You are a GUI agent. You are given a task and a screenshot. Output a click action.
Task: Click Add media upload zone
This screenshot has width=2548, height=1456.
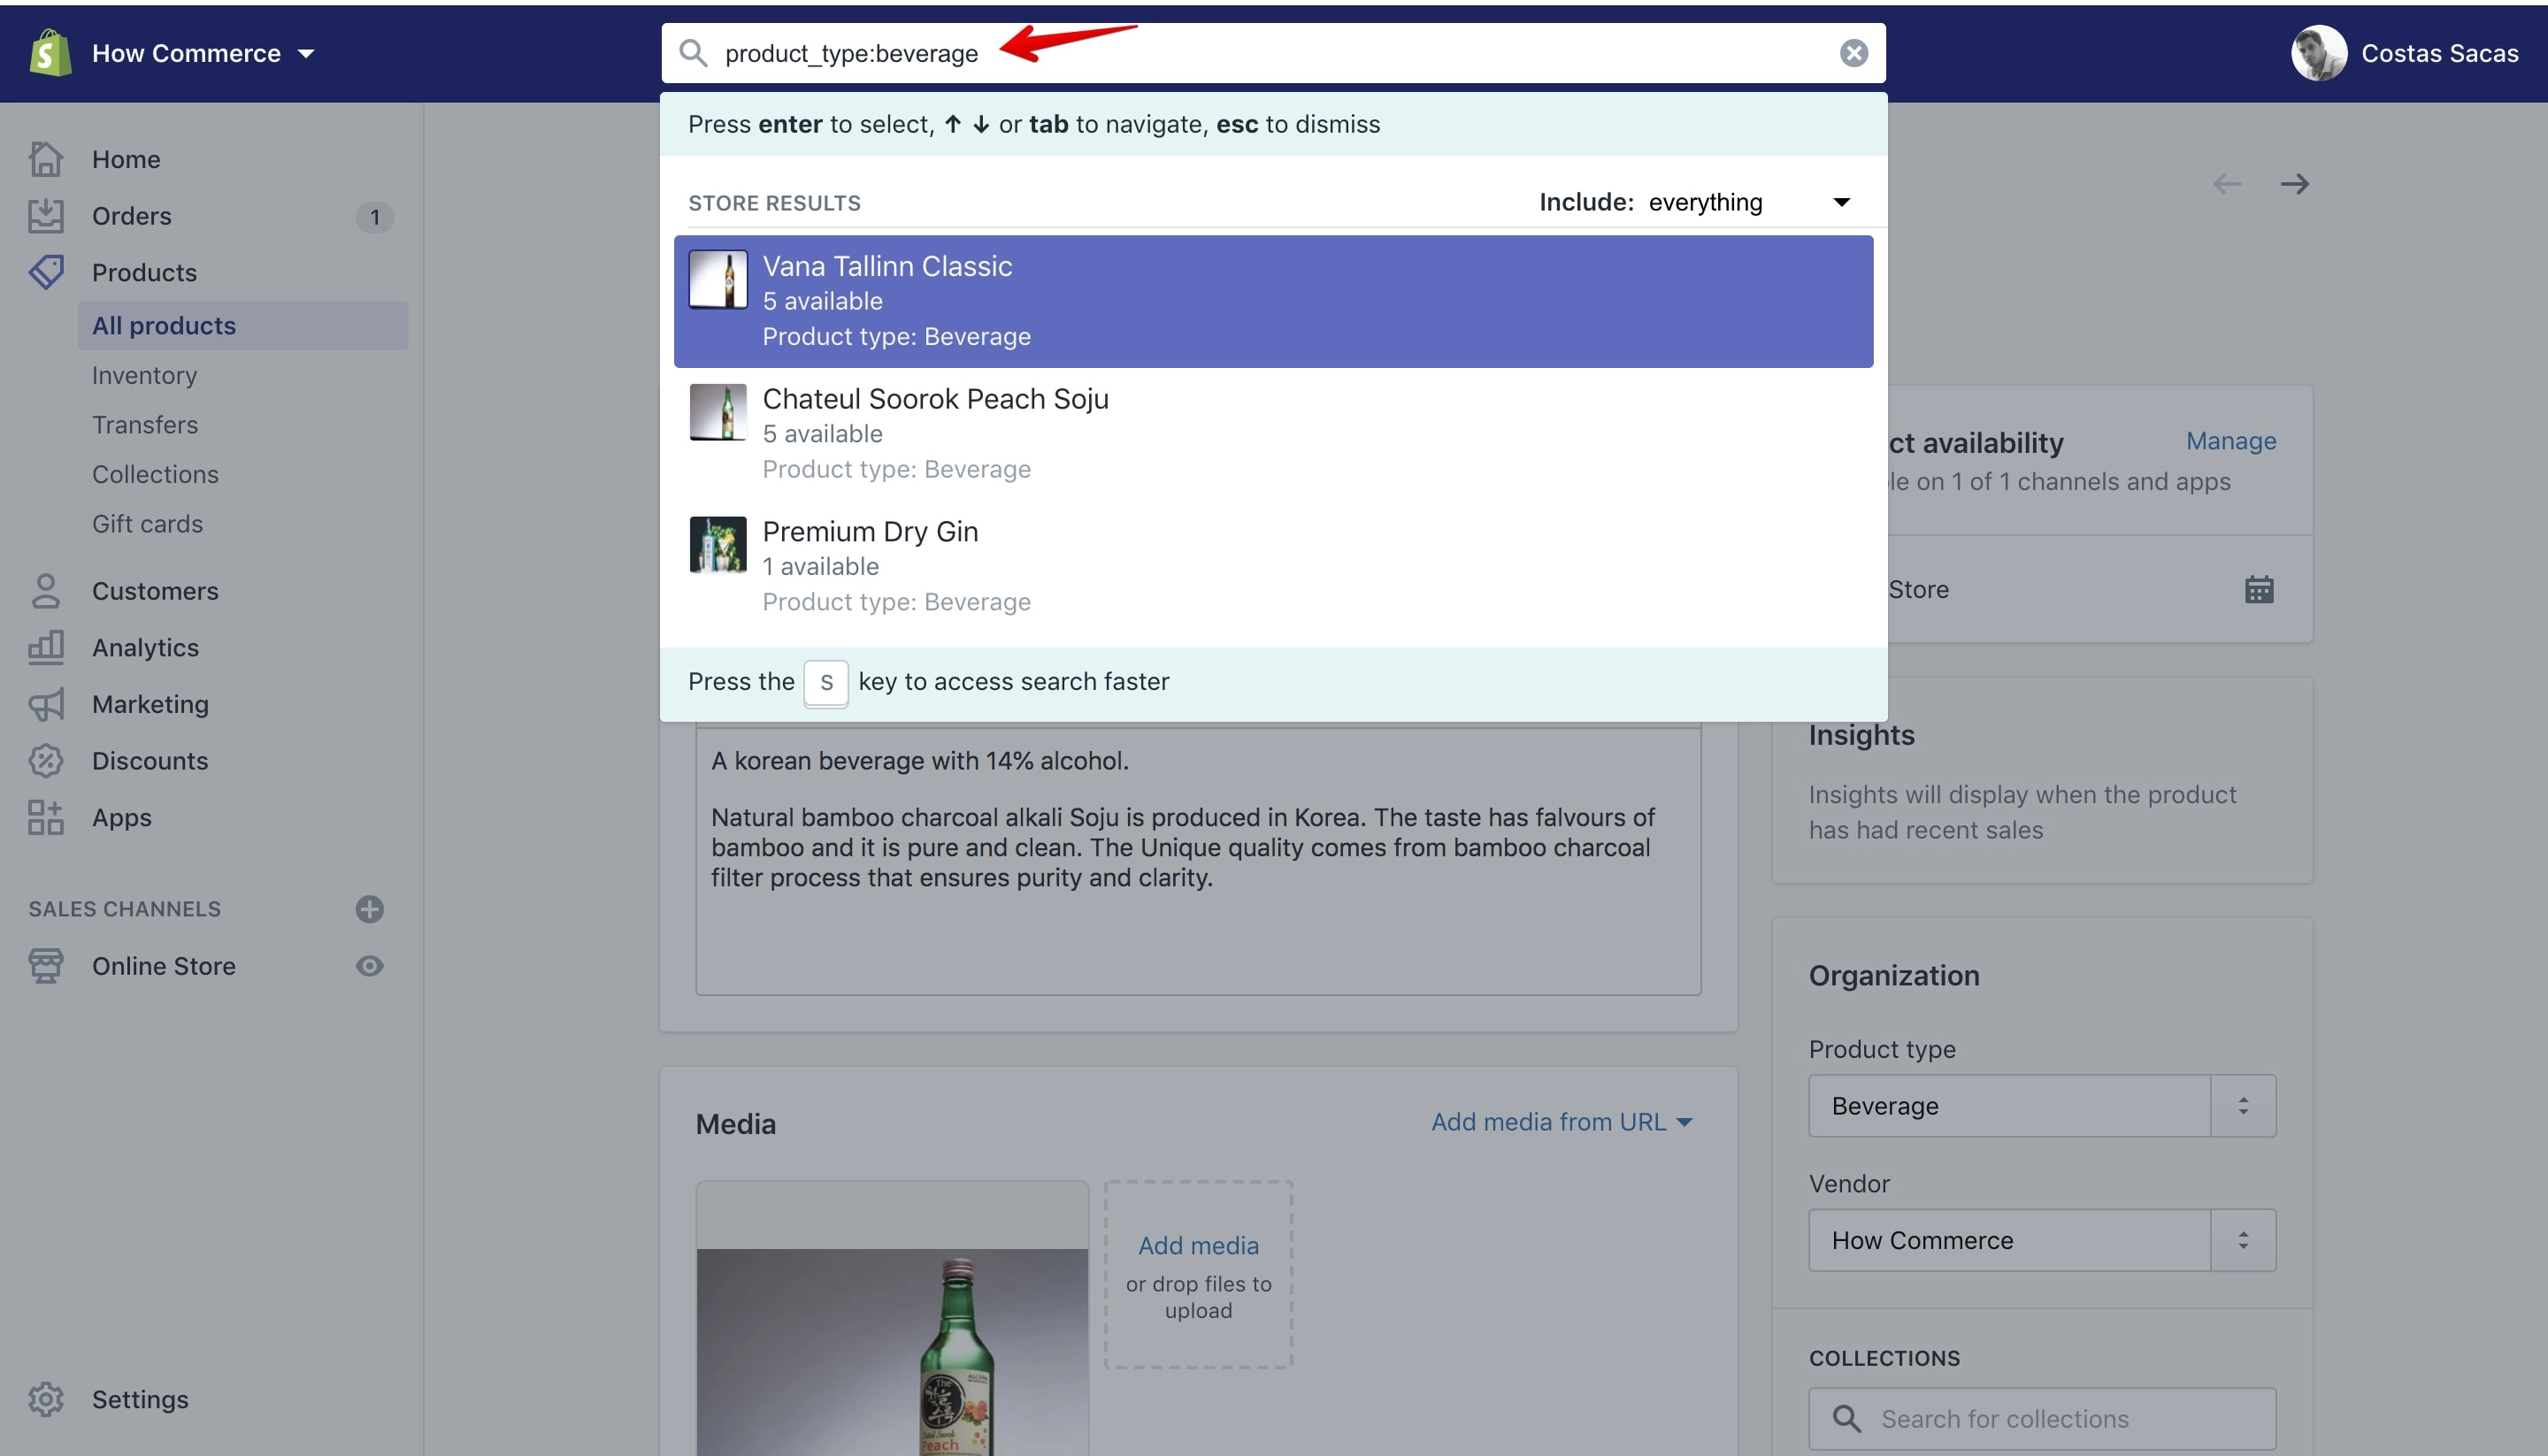point(1198,1275)
